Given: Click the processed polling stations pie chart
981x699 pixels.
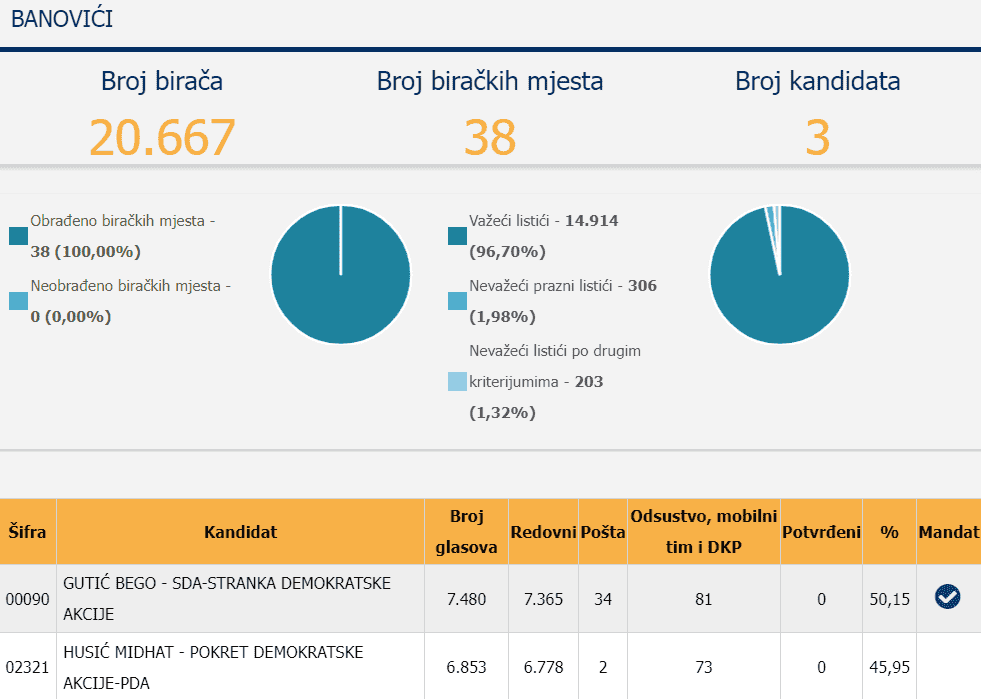Looking at the screenshot, I should pyautogui.click(x=341, y=274).
